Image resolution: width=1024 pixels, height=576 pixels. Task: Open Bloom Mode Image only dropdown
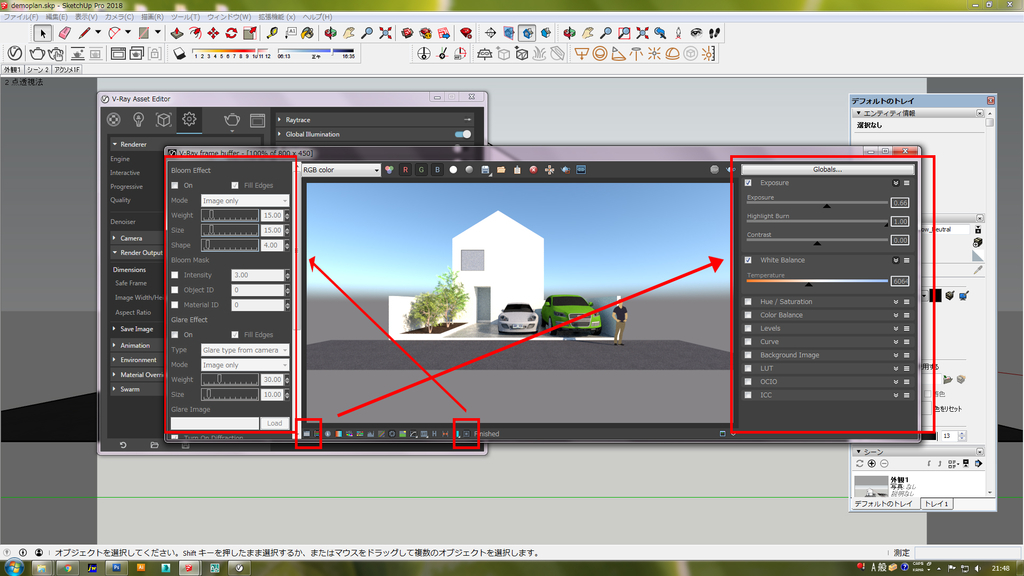(244, 200)
